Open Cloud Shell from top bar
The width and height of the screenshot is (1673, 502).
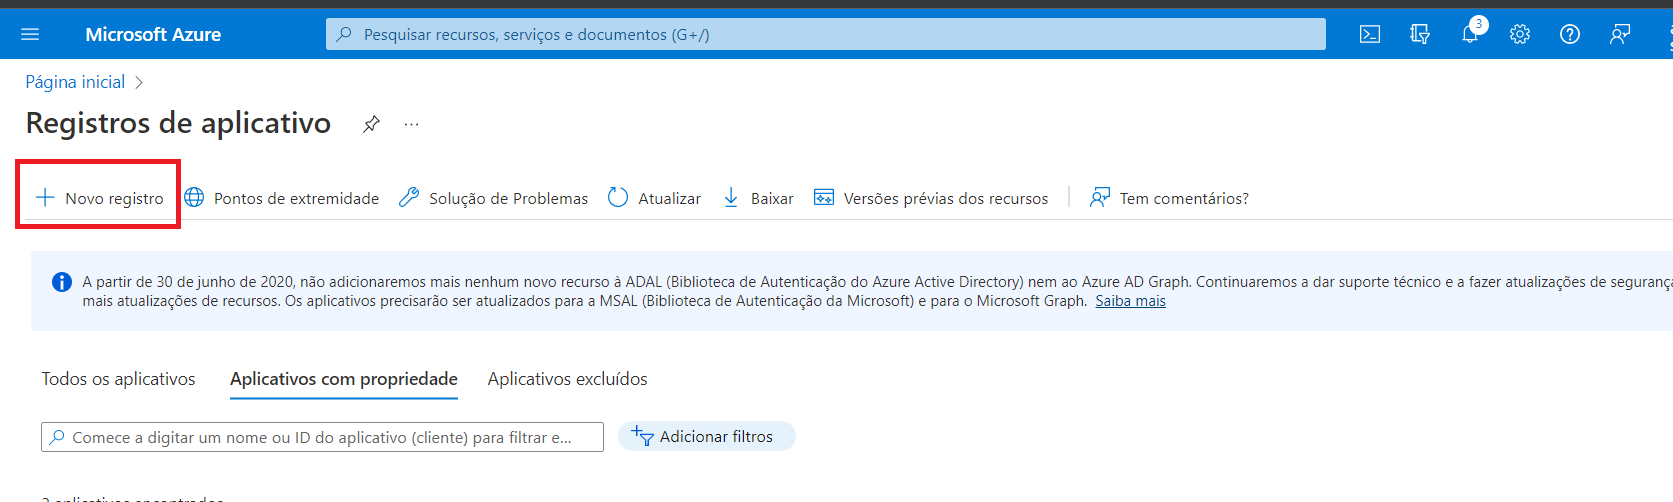point(1370,34)
